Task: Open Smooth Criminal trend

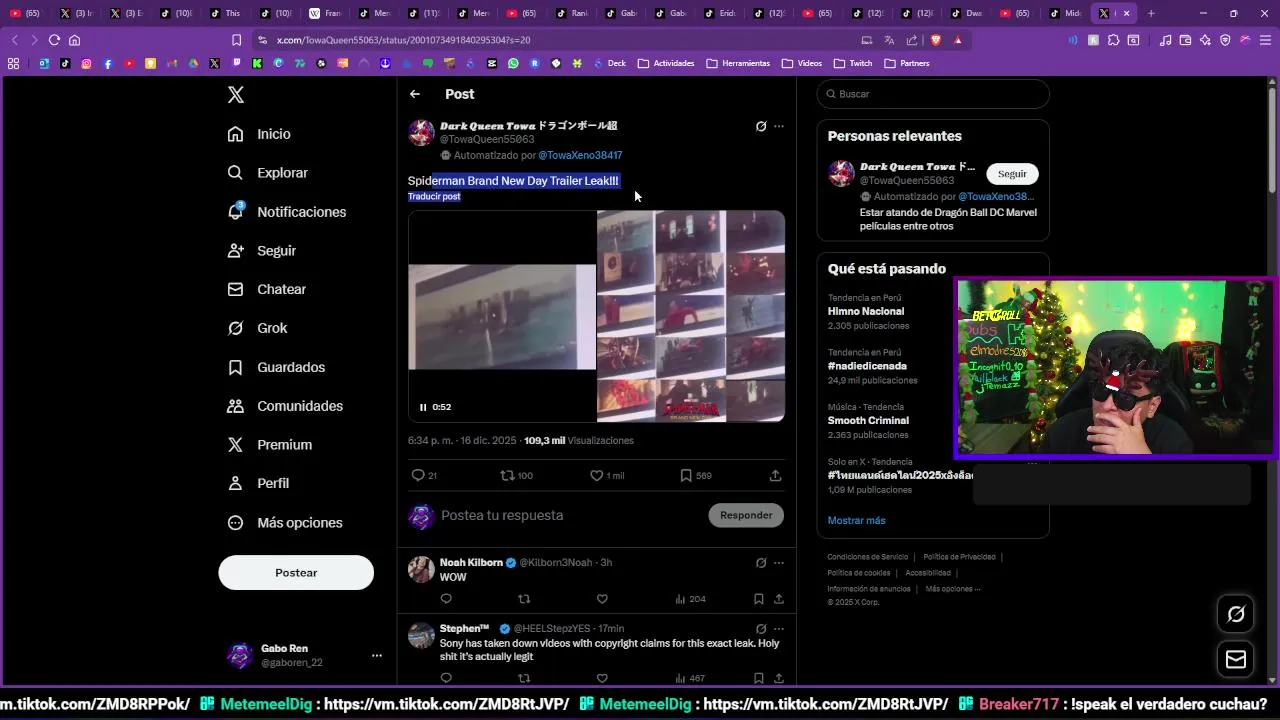Action: coord(868,421)
